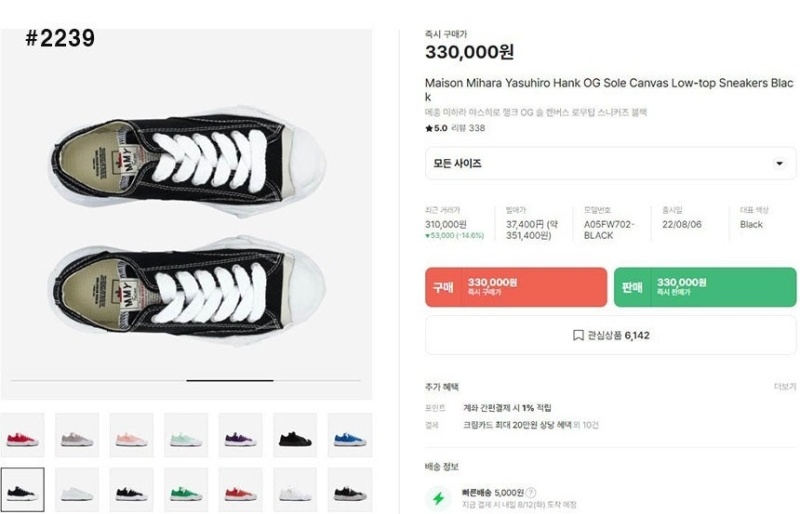Image resolution: width=800 pixels, height=514 pixels.
Task: Click the star rating 5.0 icon
Action: point(429,128)
